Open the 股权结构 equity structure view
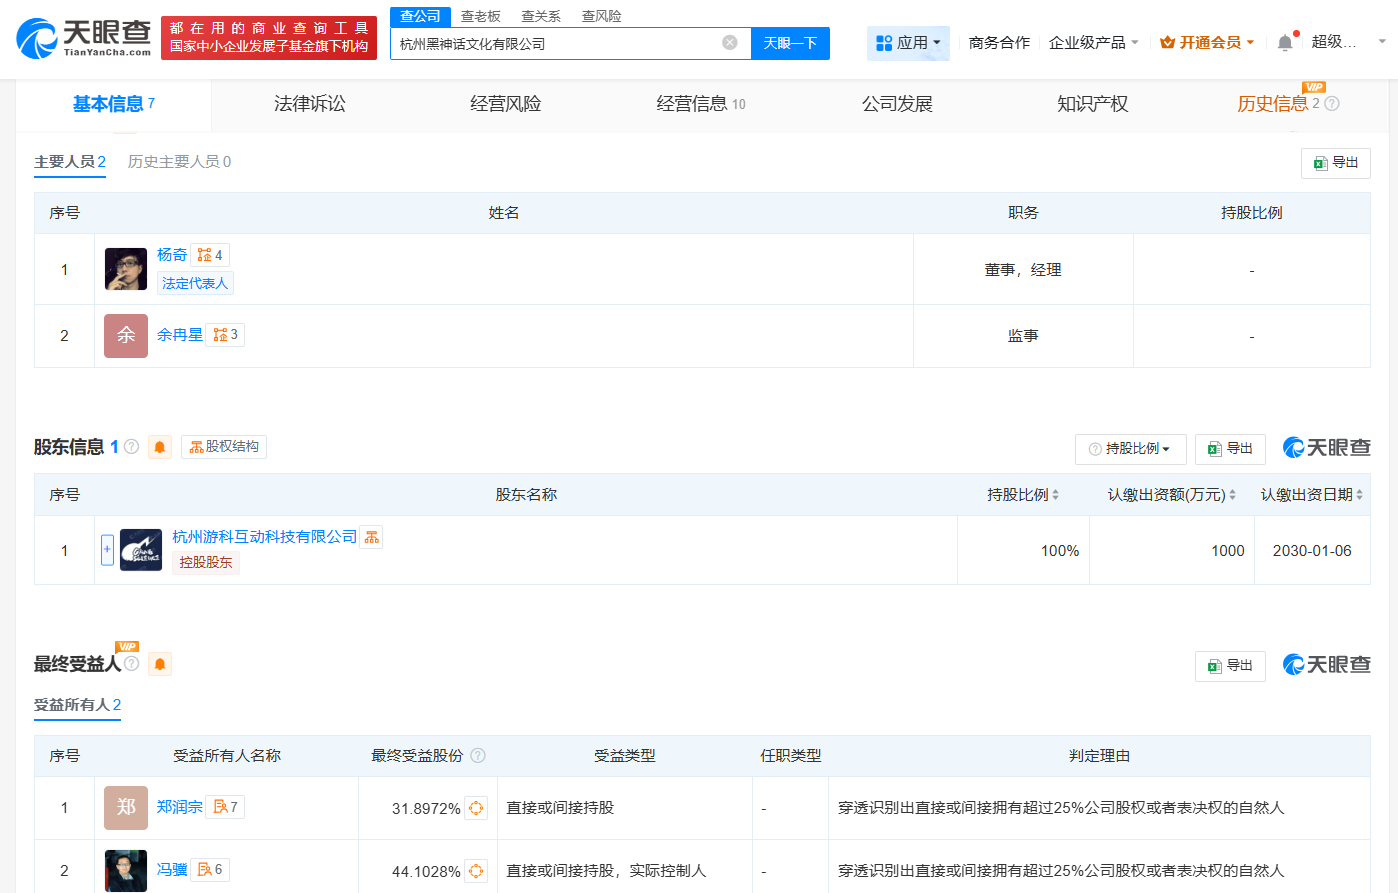 click(222, 446)
